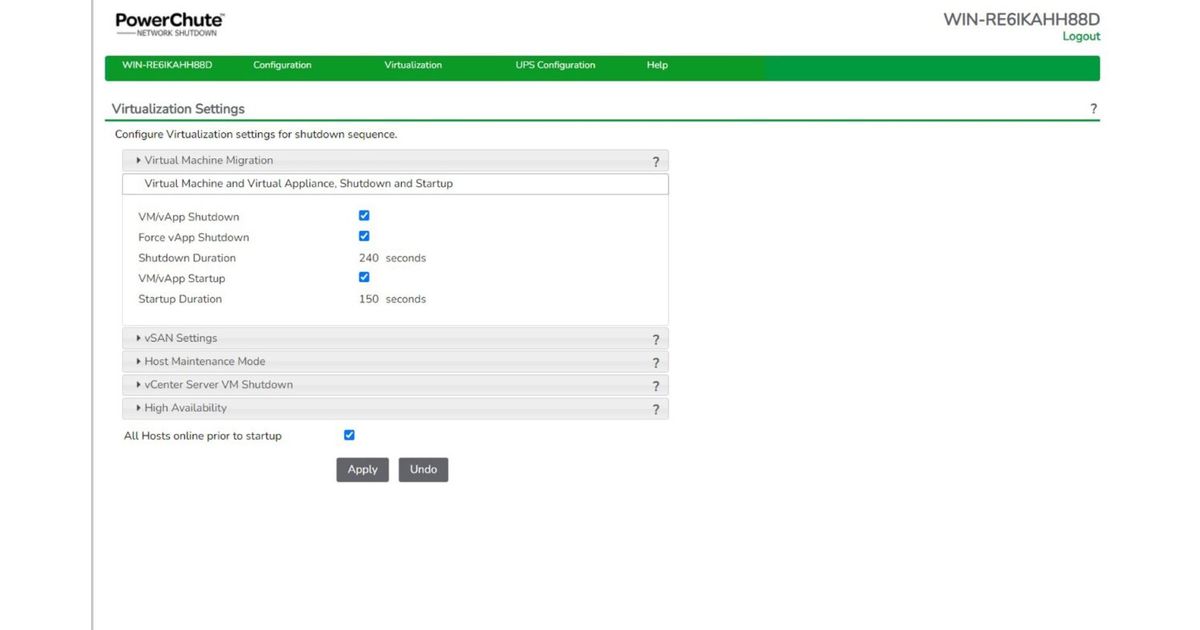Screen dimensions: 1200x630
Task: Open the UPS Configuration menu
Action: [x=555, y=65]
